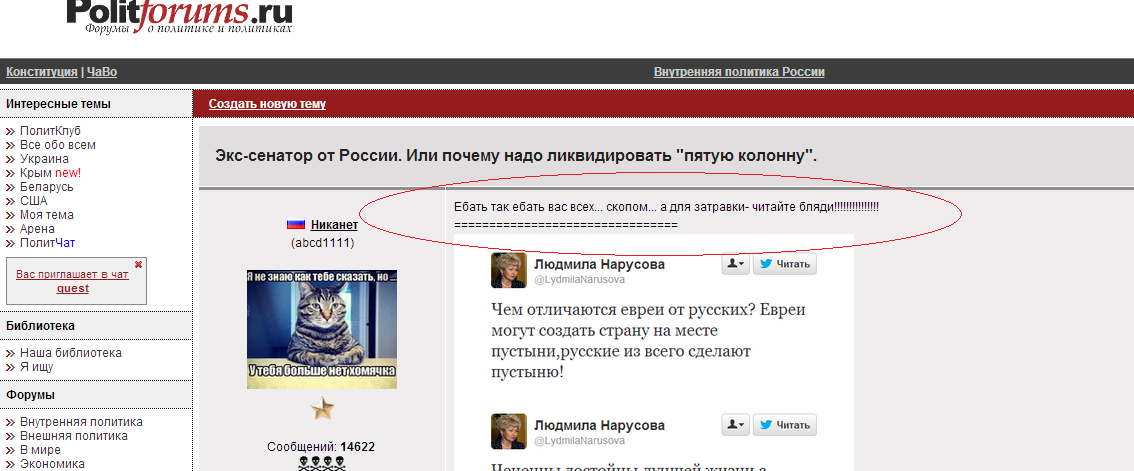The width and height of the screenshot is (1134, 471).
Task: Open Наша библиотека link
Action: [x=71, y=353]
